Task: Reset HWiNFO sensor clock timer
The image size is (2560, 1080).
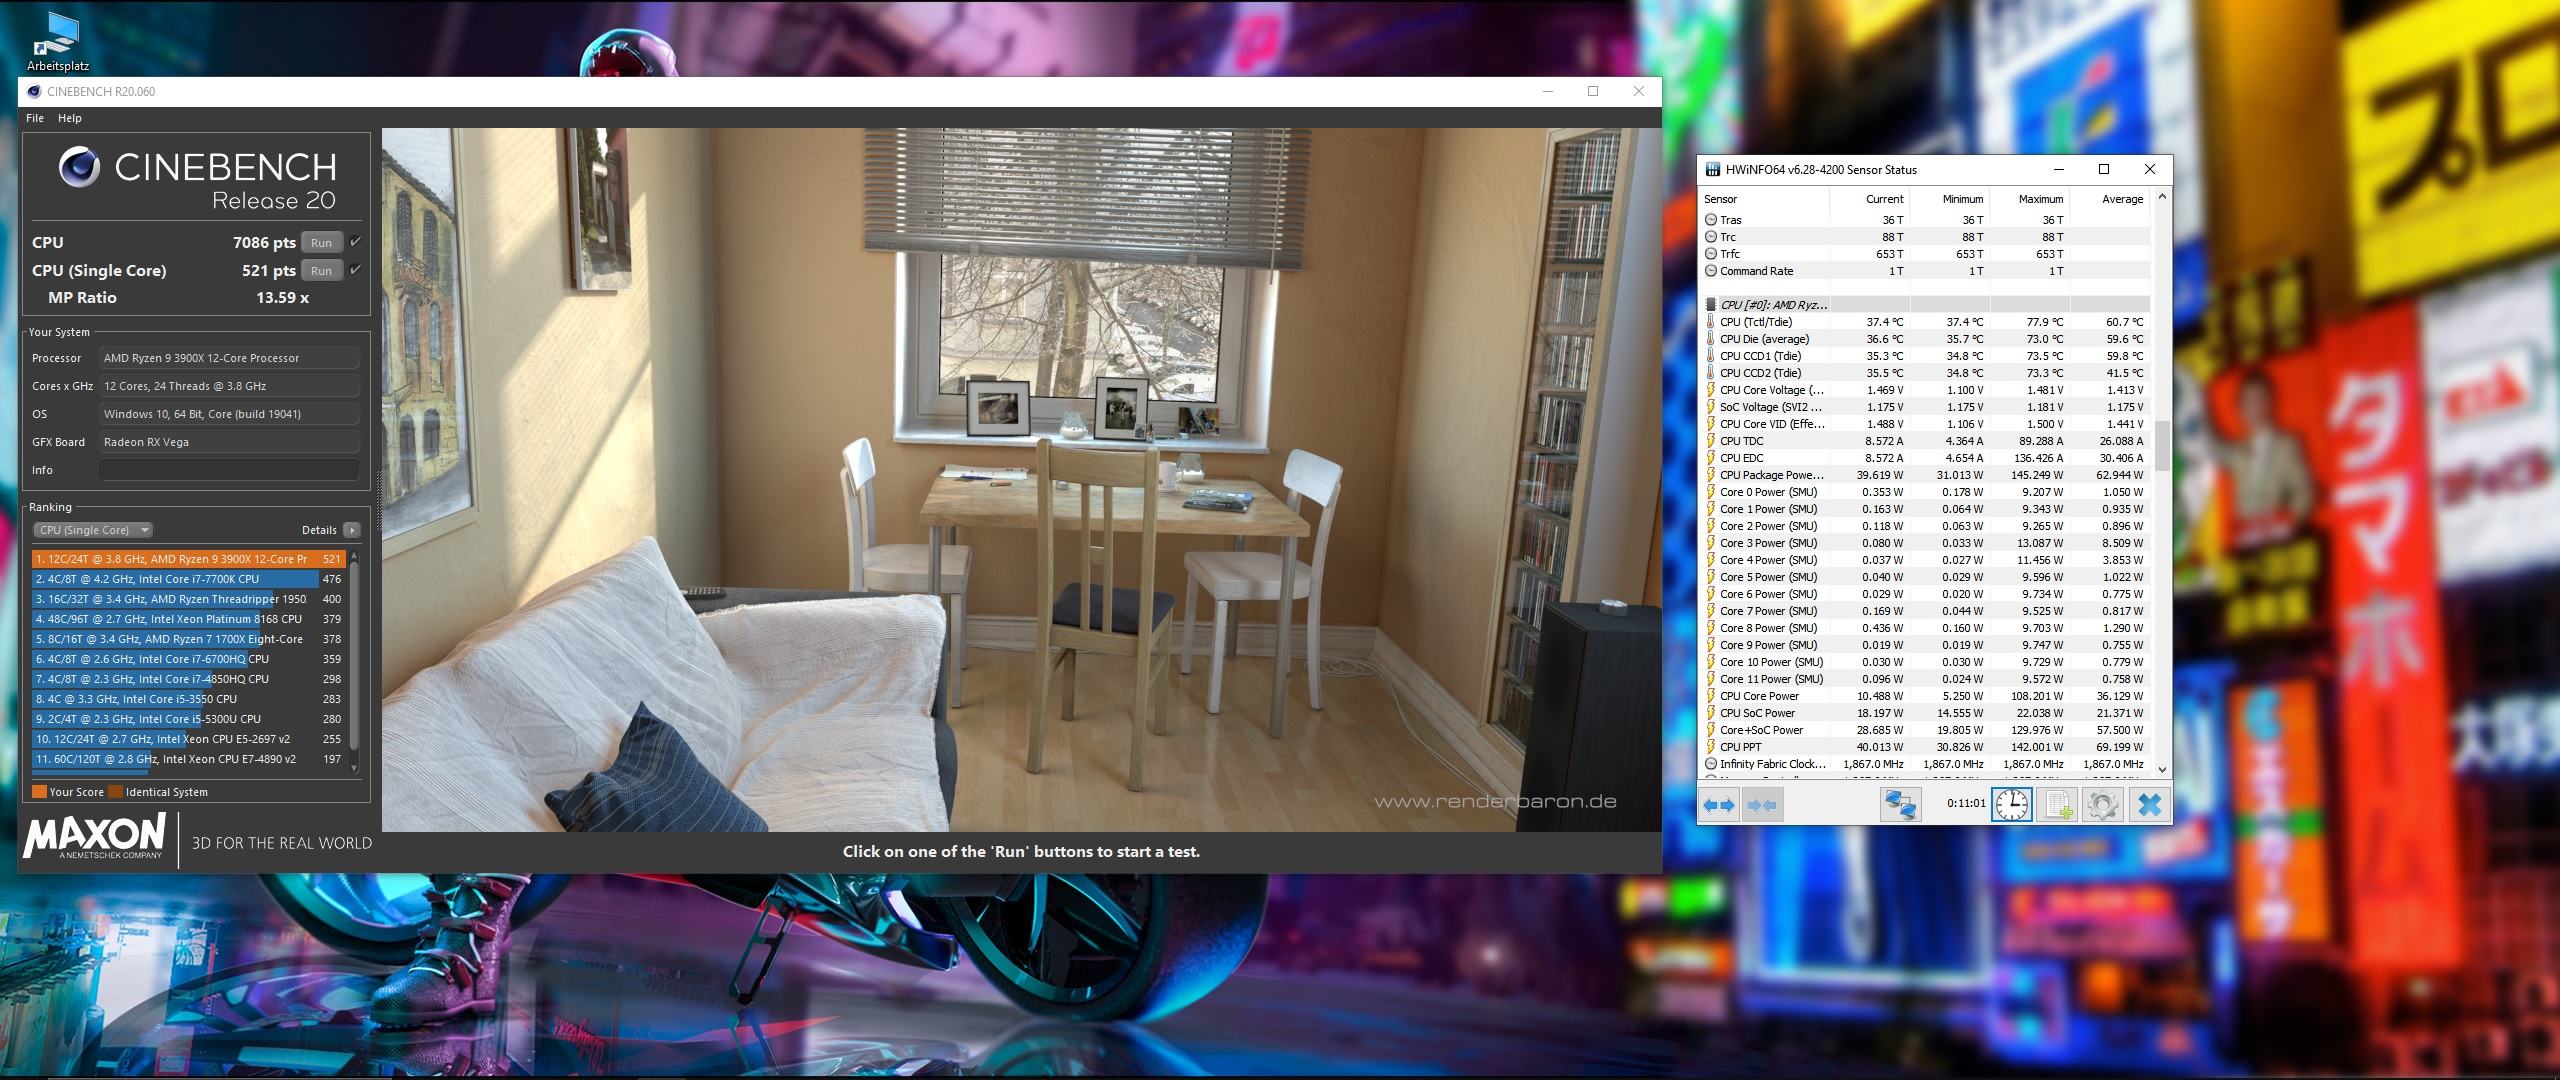Action: 2011,804
